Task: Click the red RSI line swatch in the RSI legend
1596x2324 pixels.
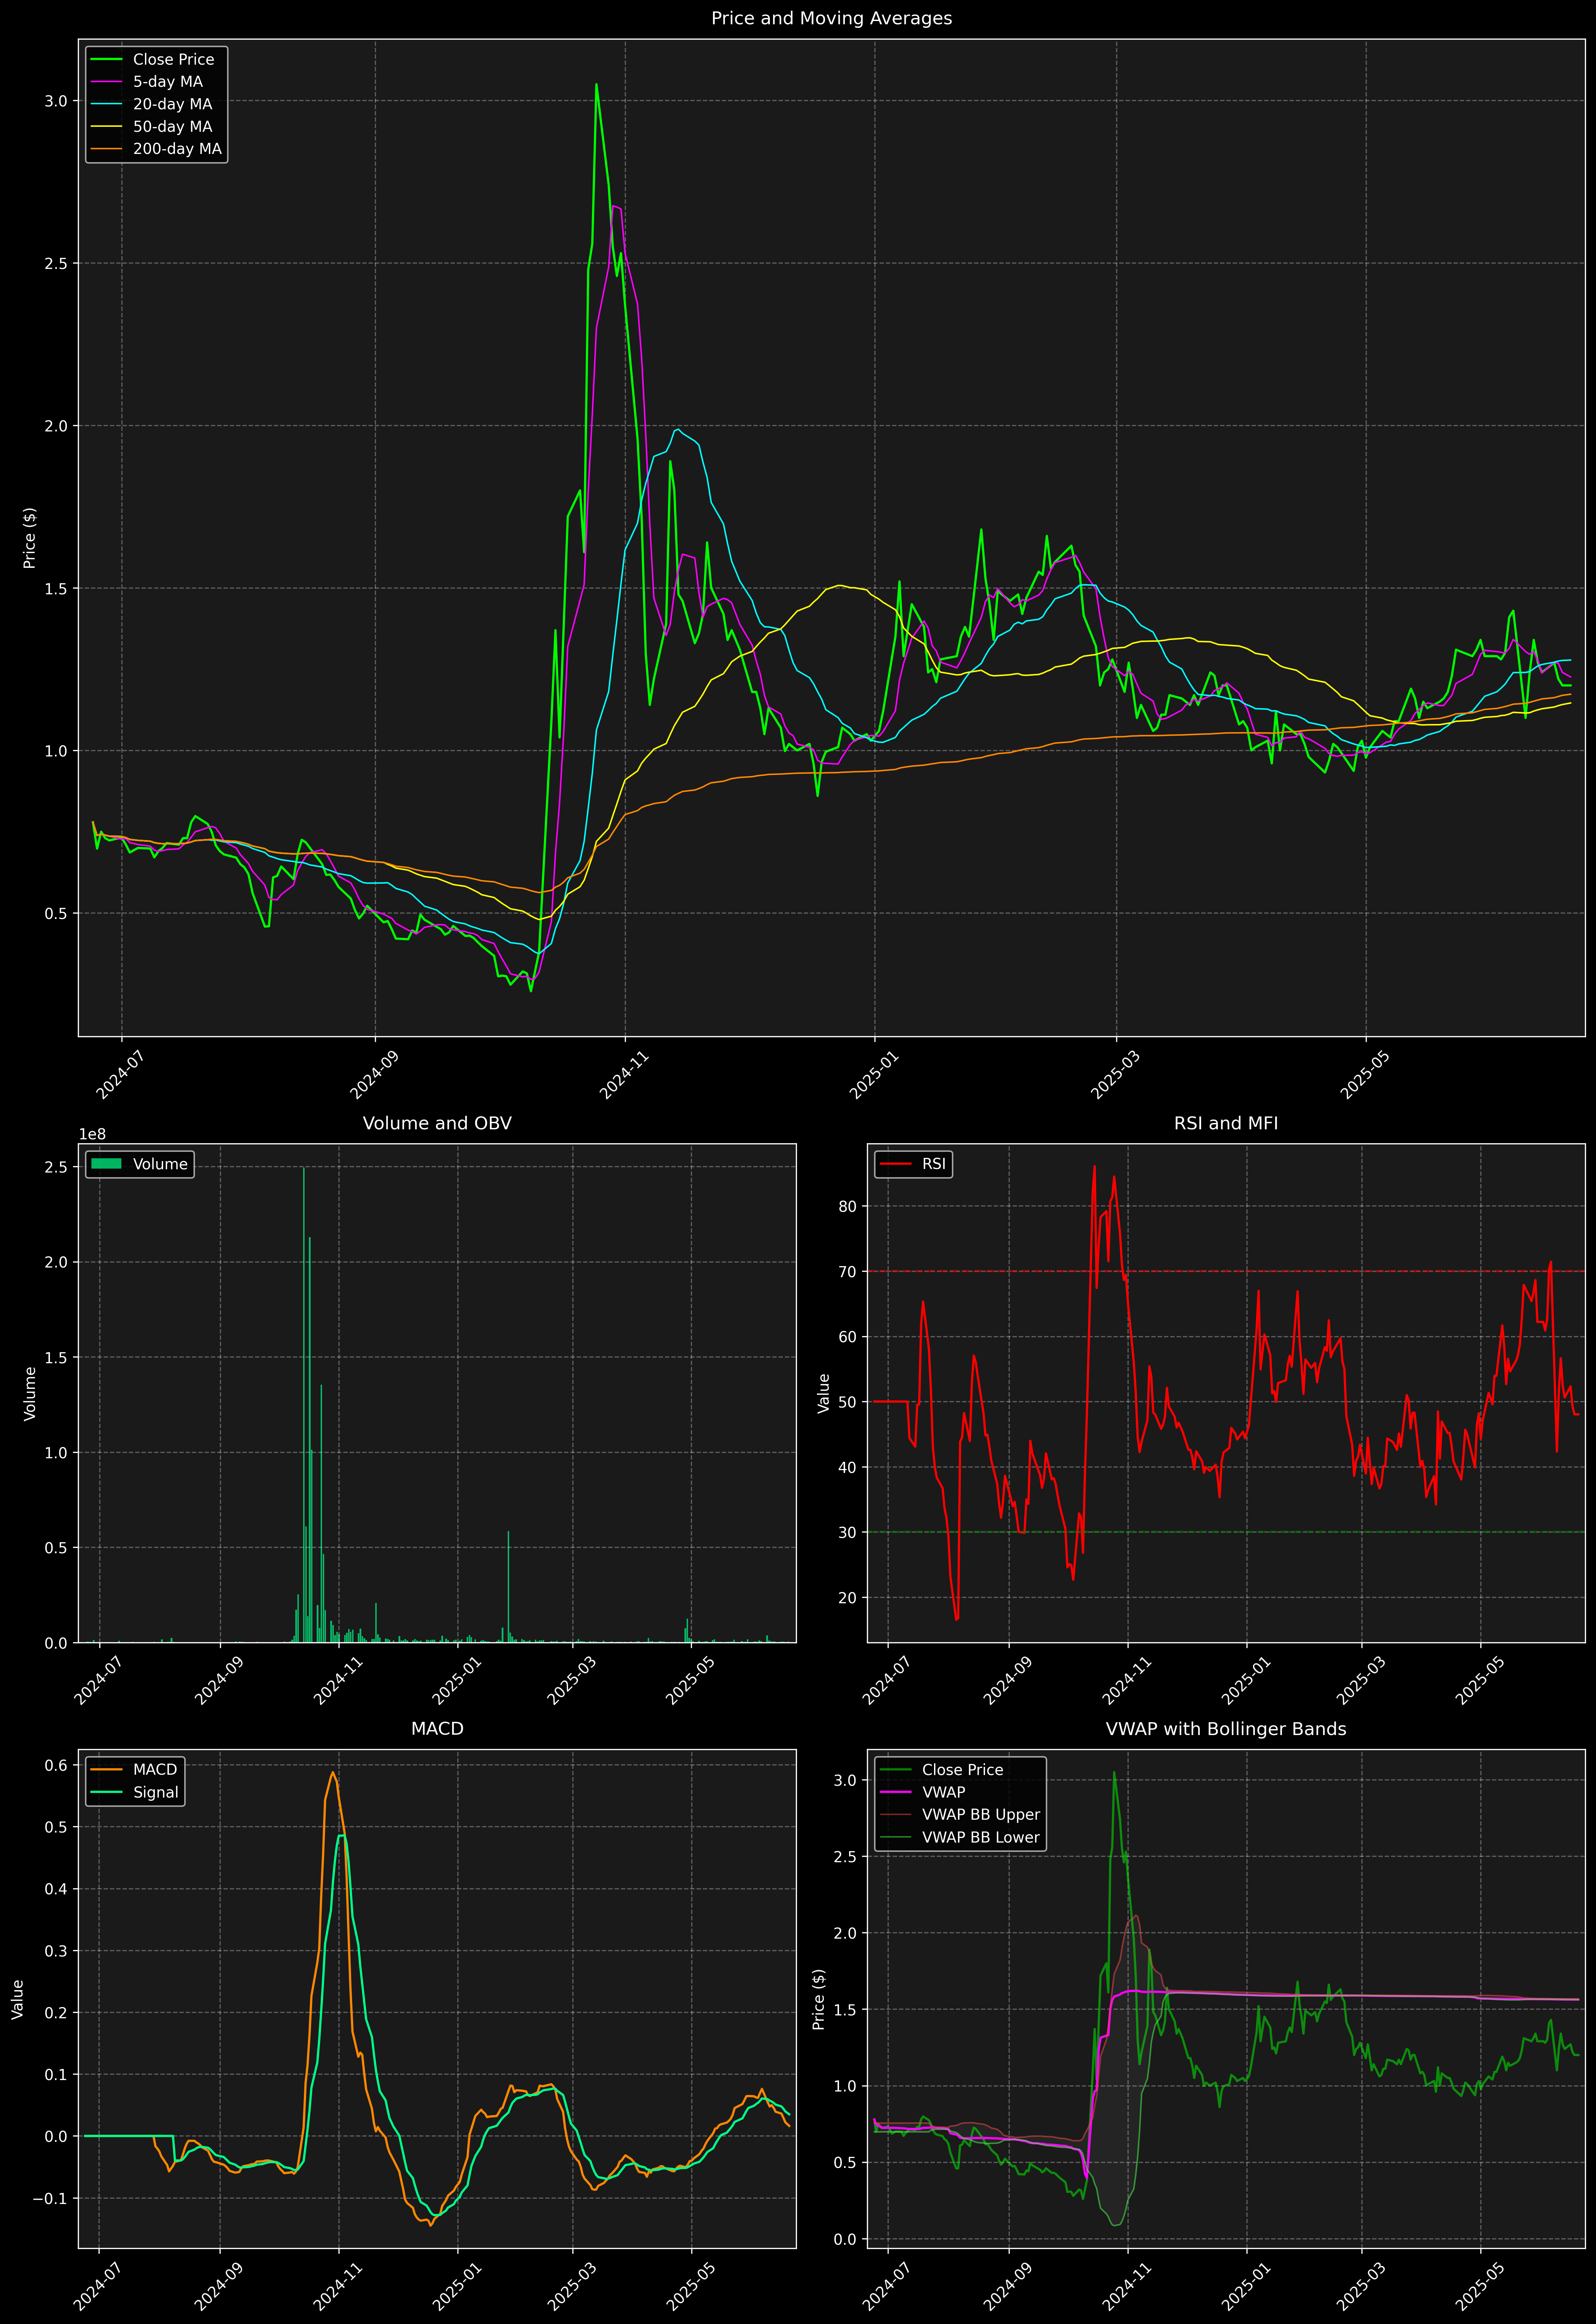Action: pyautogui.click(x=895, y=1164)
